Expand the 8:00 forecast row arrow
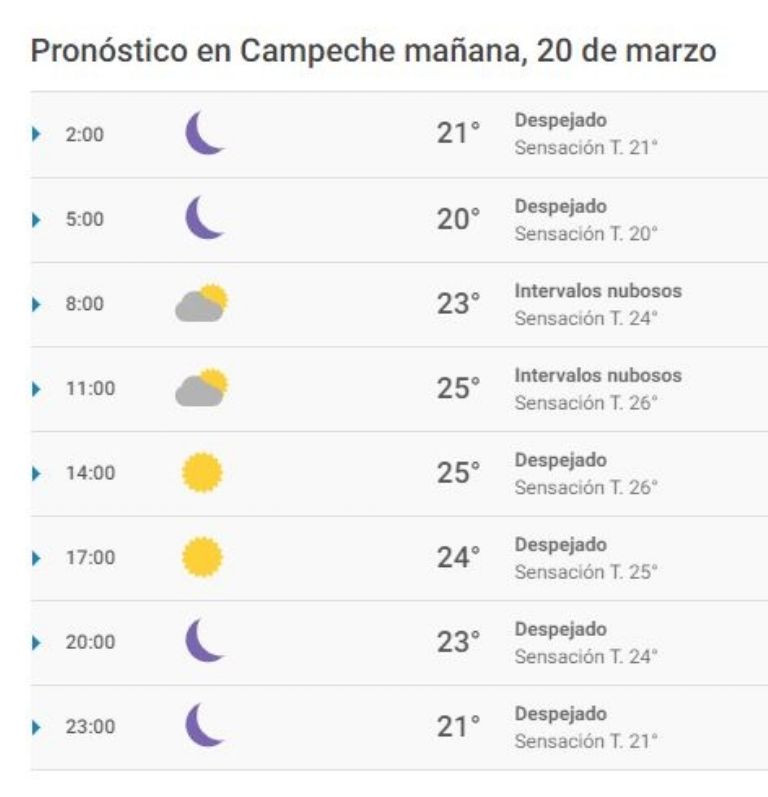 tap(36, 304)
